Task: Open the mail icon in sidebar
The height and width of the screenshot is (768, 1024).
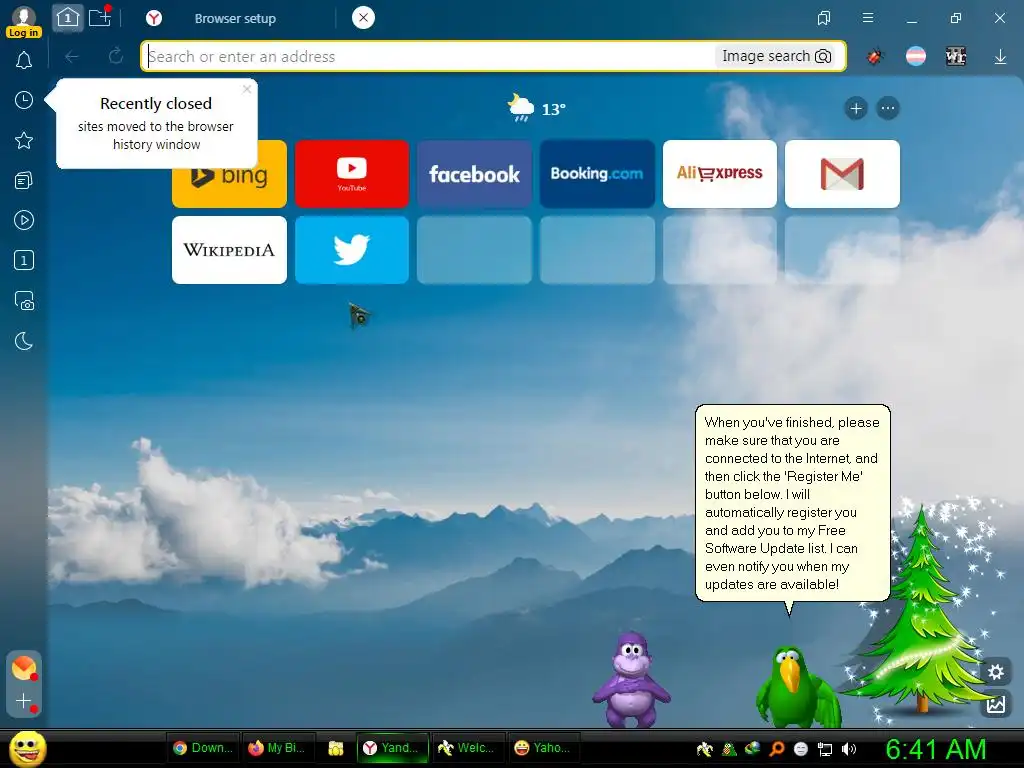Action: point(24,668)
